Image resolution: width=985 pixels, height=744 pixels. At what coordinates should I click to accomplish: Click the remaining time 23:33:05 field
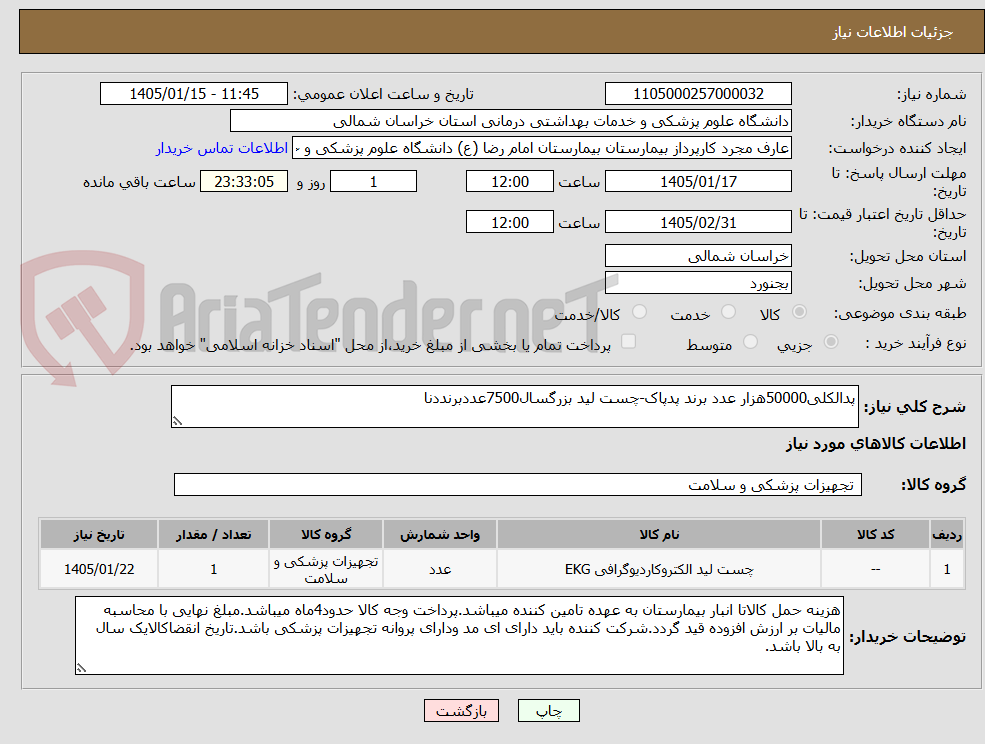pyautogui.click(x=244, y=182)
